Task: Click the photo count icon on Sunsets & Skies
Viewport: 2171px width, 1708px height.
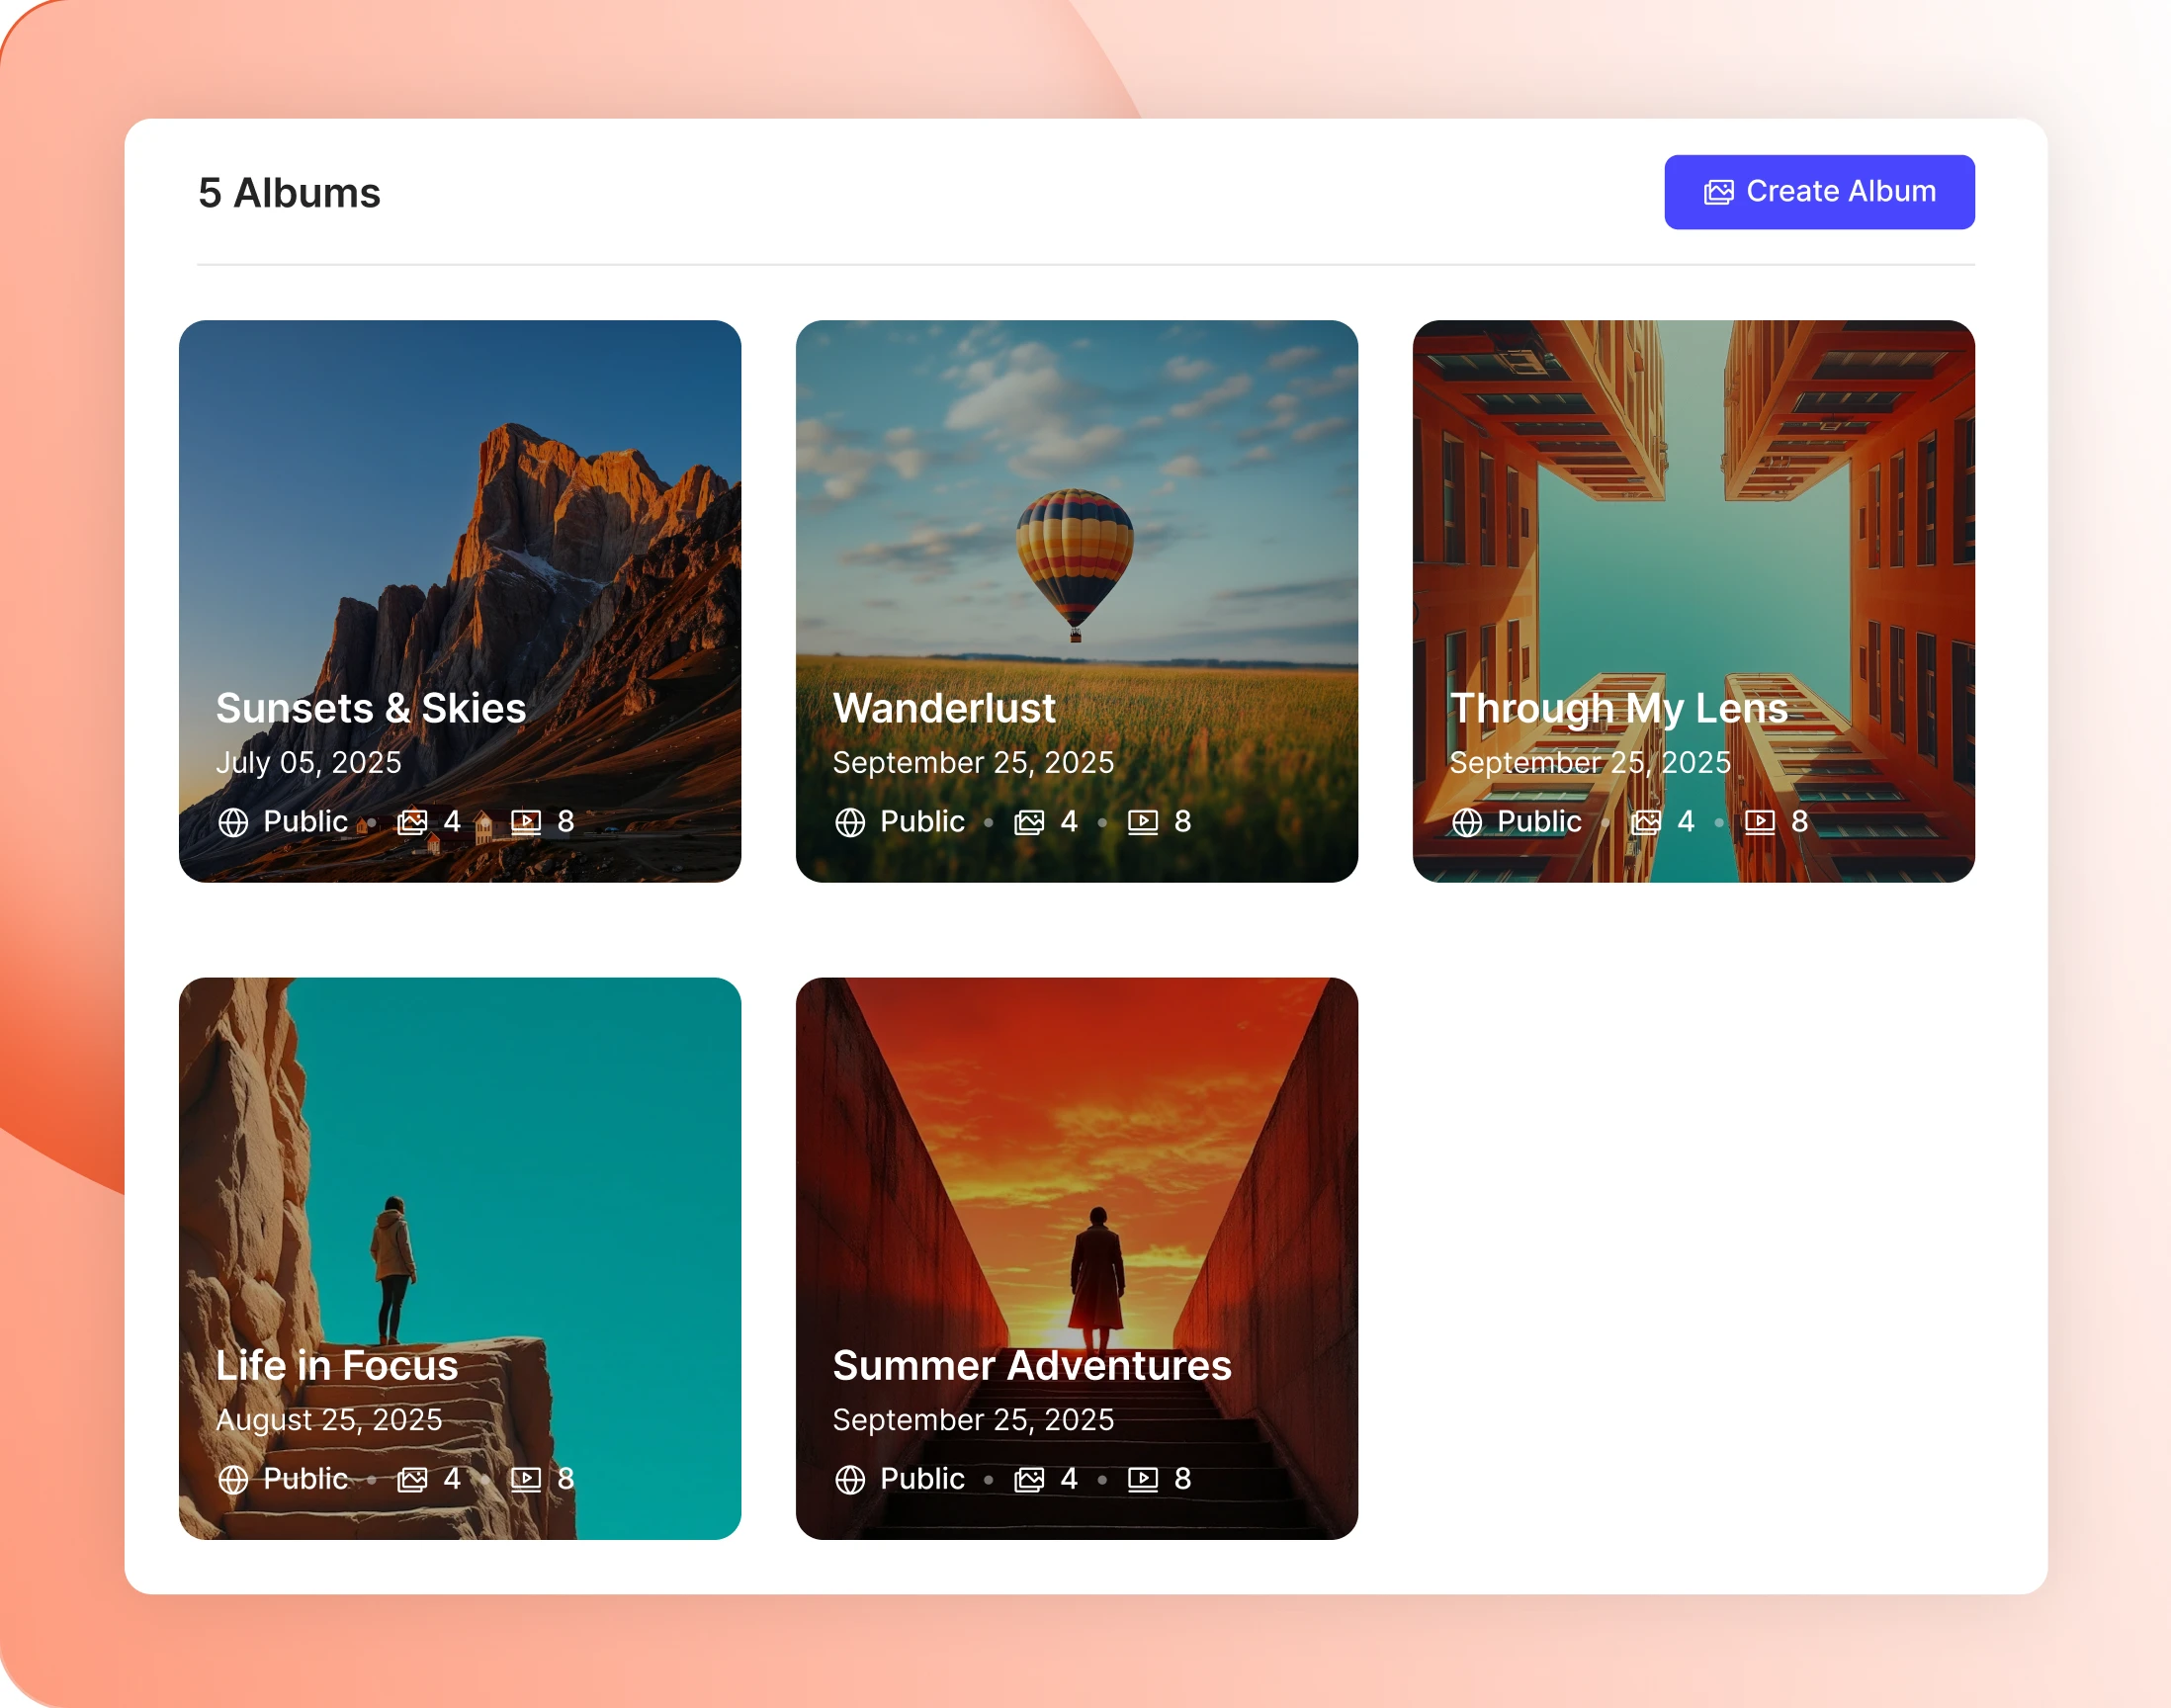Action: tap(412, 822)
